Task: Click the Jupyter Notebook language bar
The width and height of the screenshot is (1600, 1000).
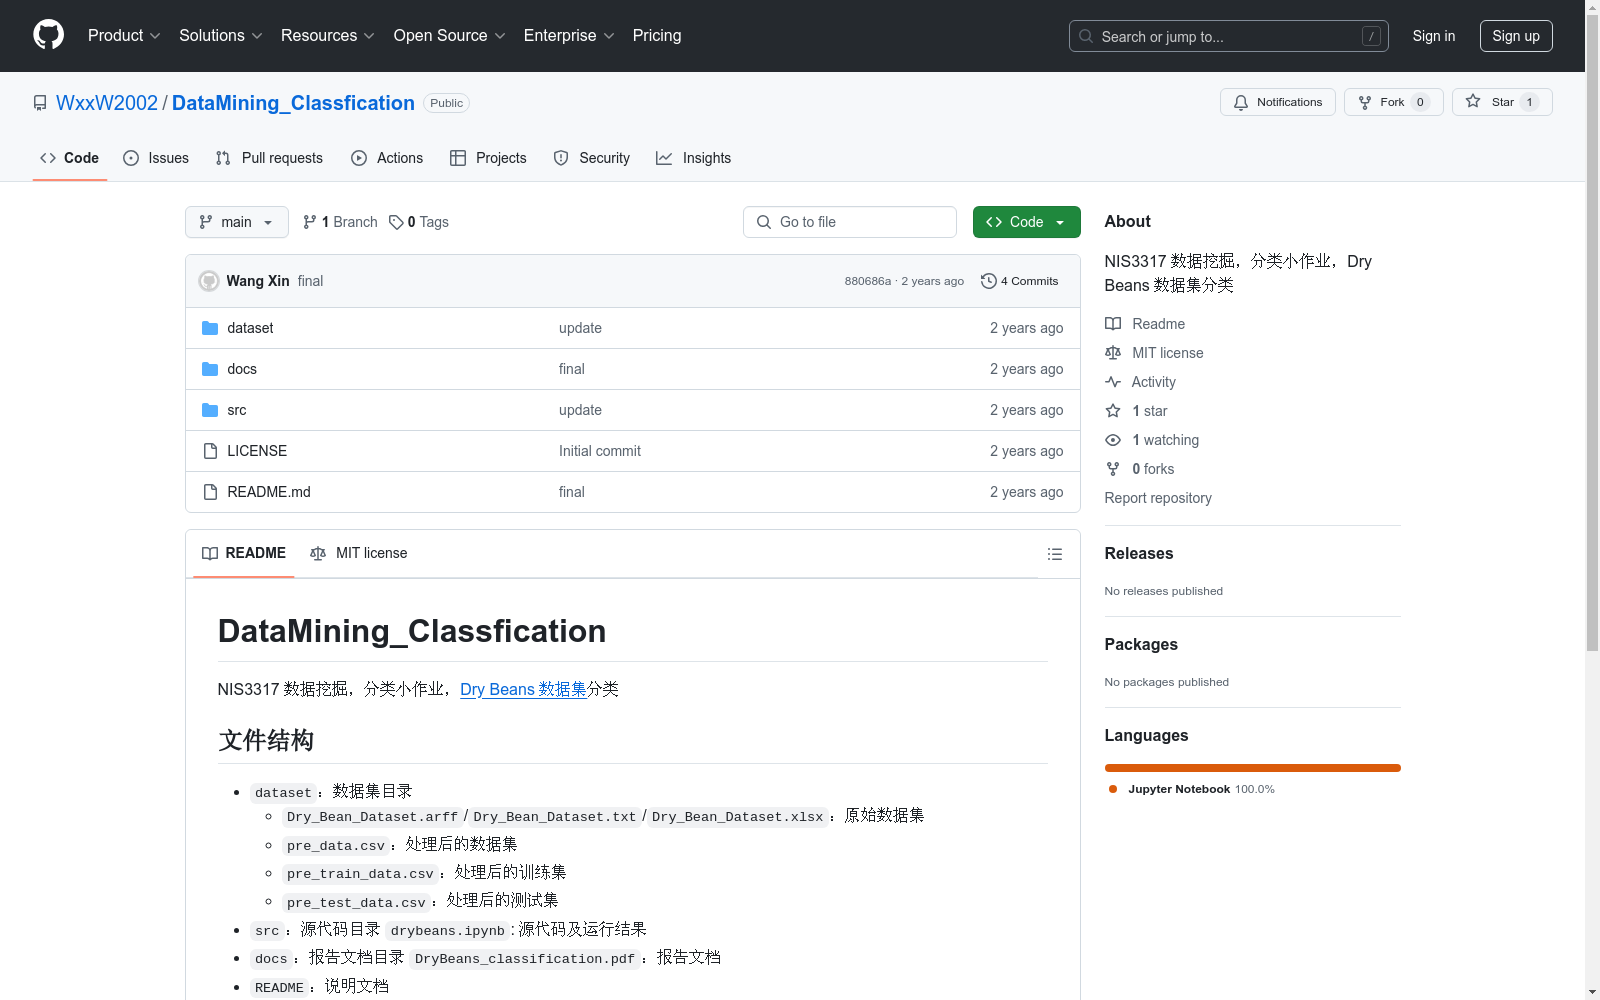Action: click(1253, 768)
